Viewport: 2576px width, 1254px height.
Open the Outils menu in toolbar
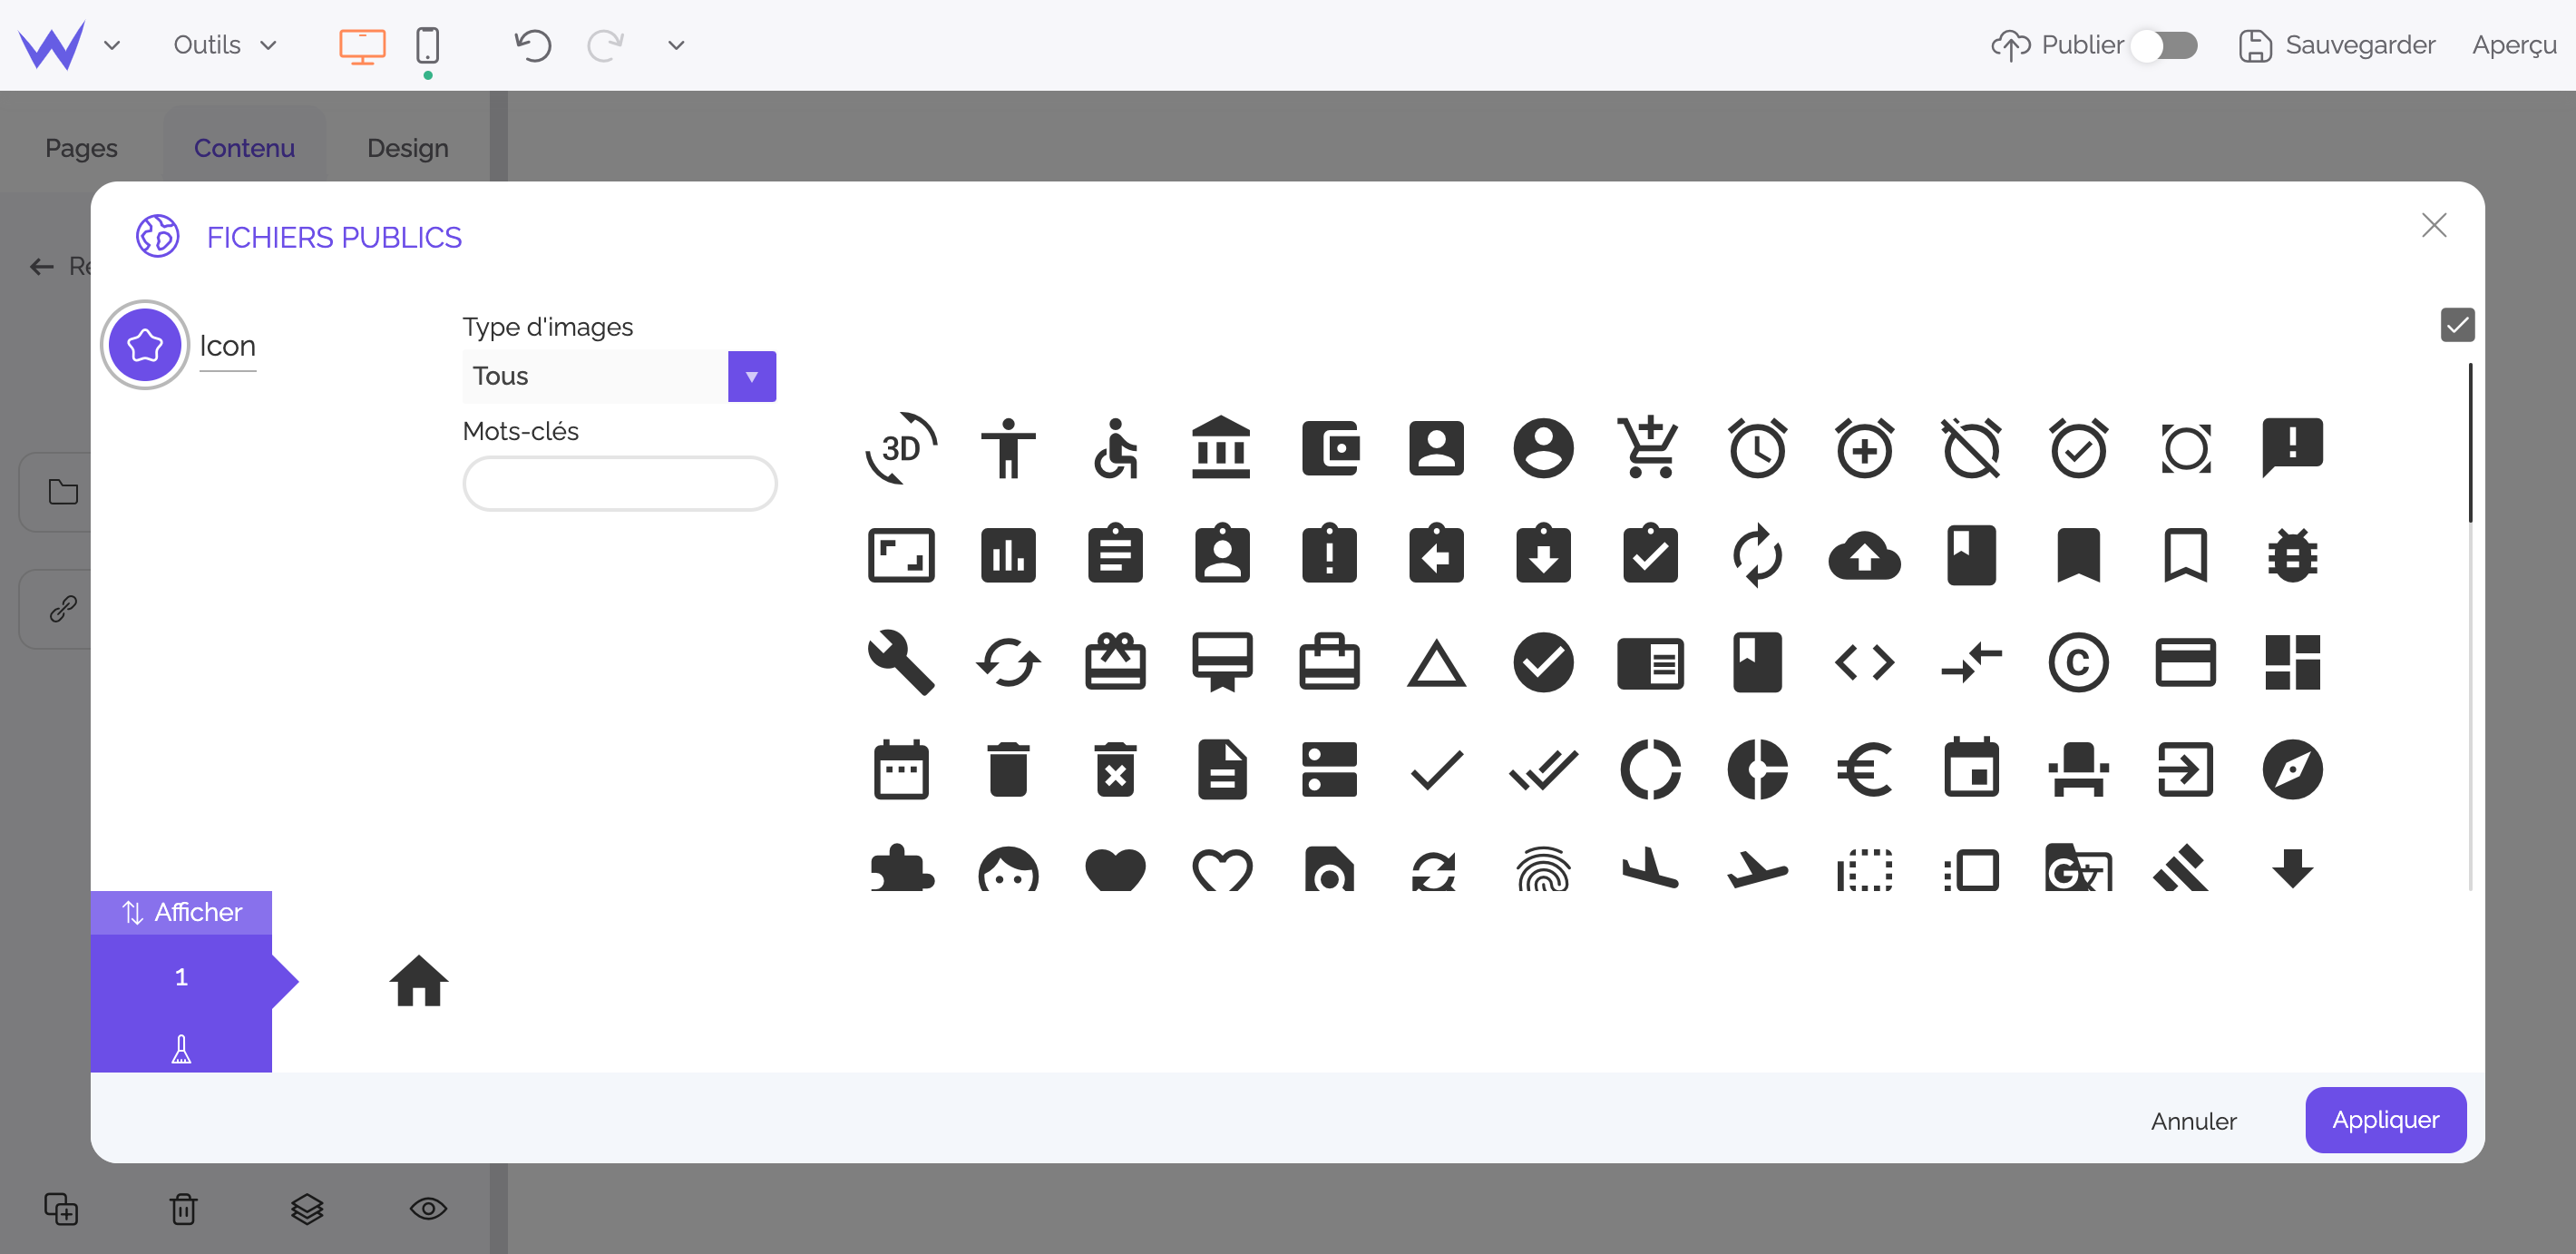point(222,44)
